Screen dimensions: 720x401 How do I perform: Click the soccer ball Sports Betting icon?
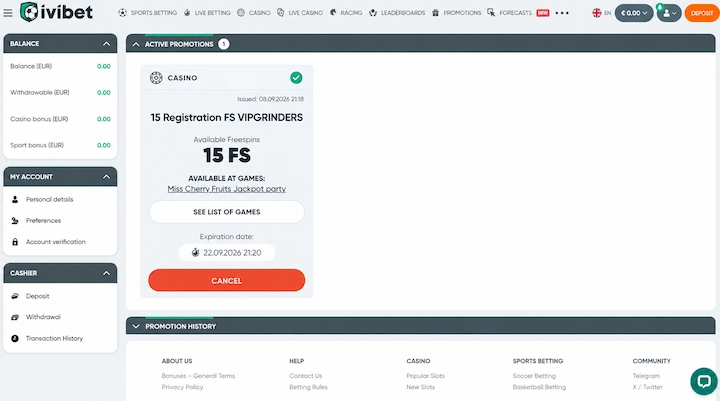point(122,13)
